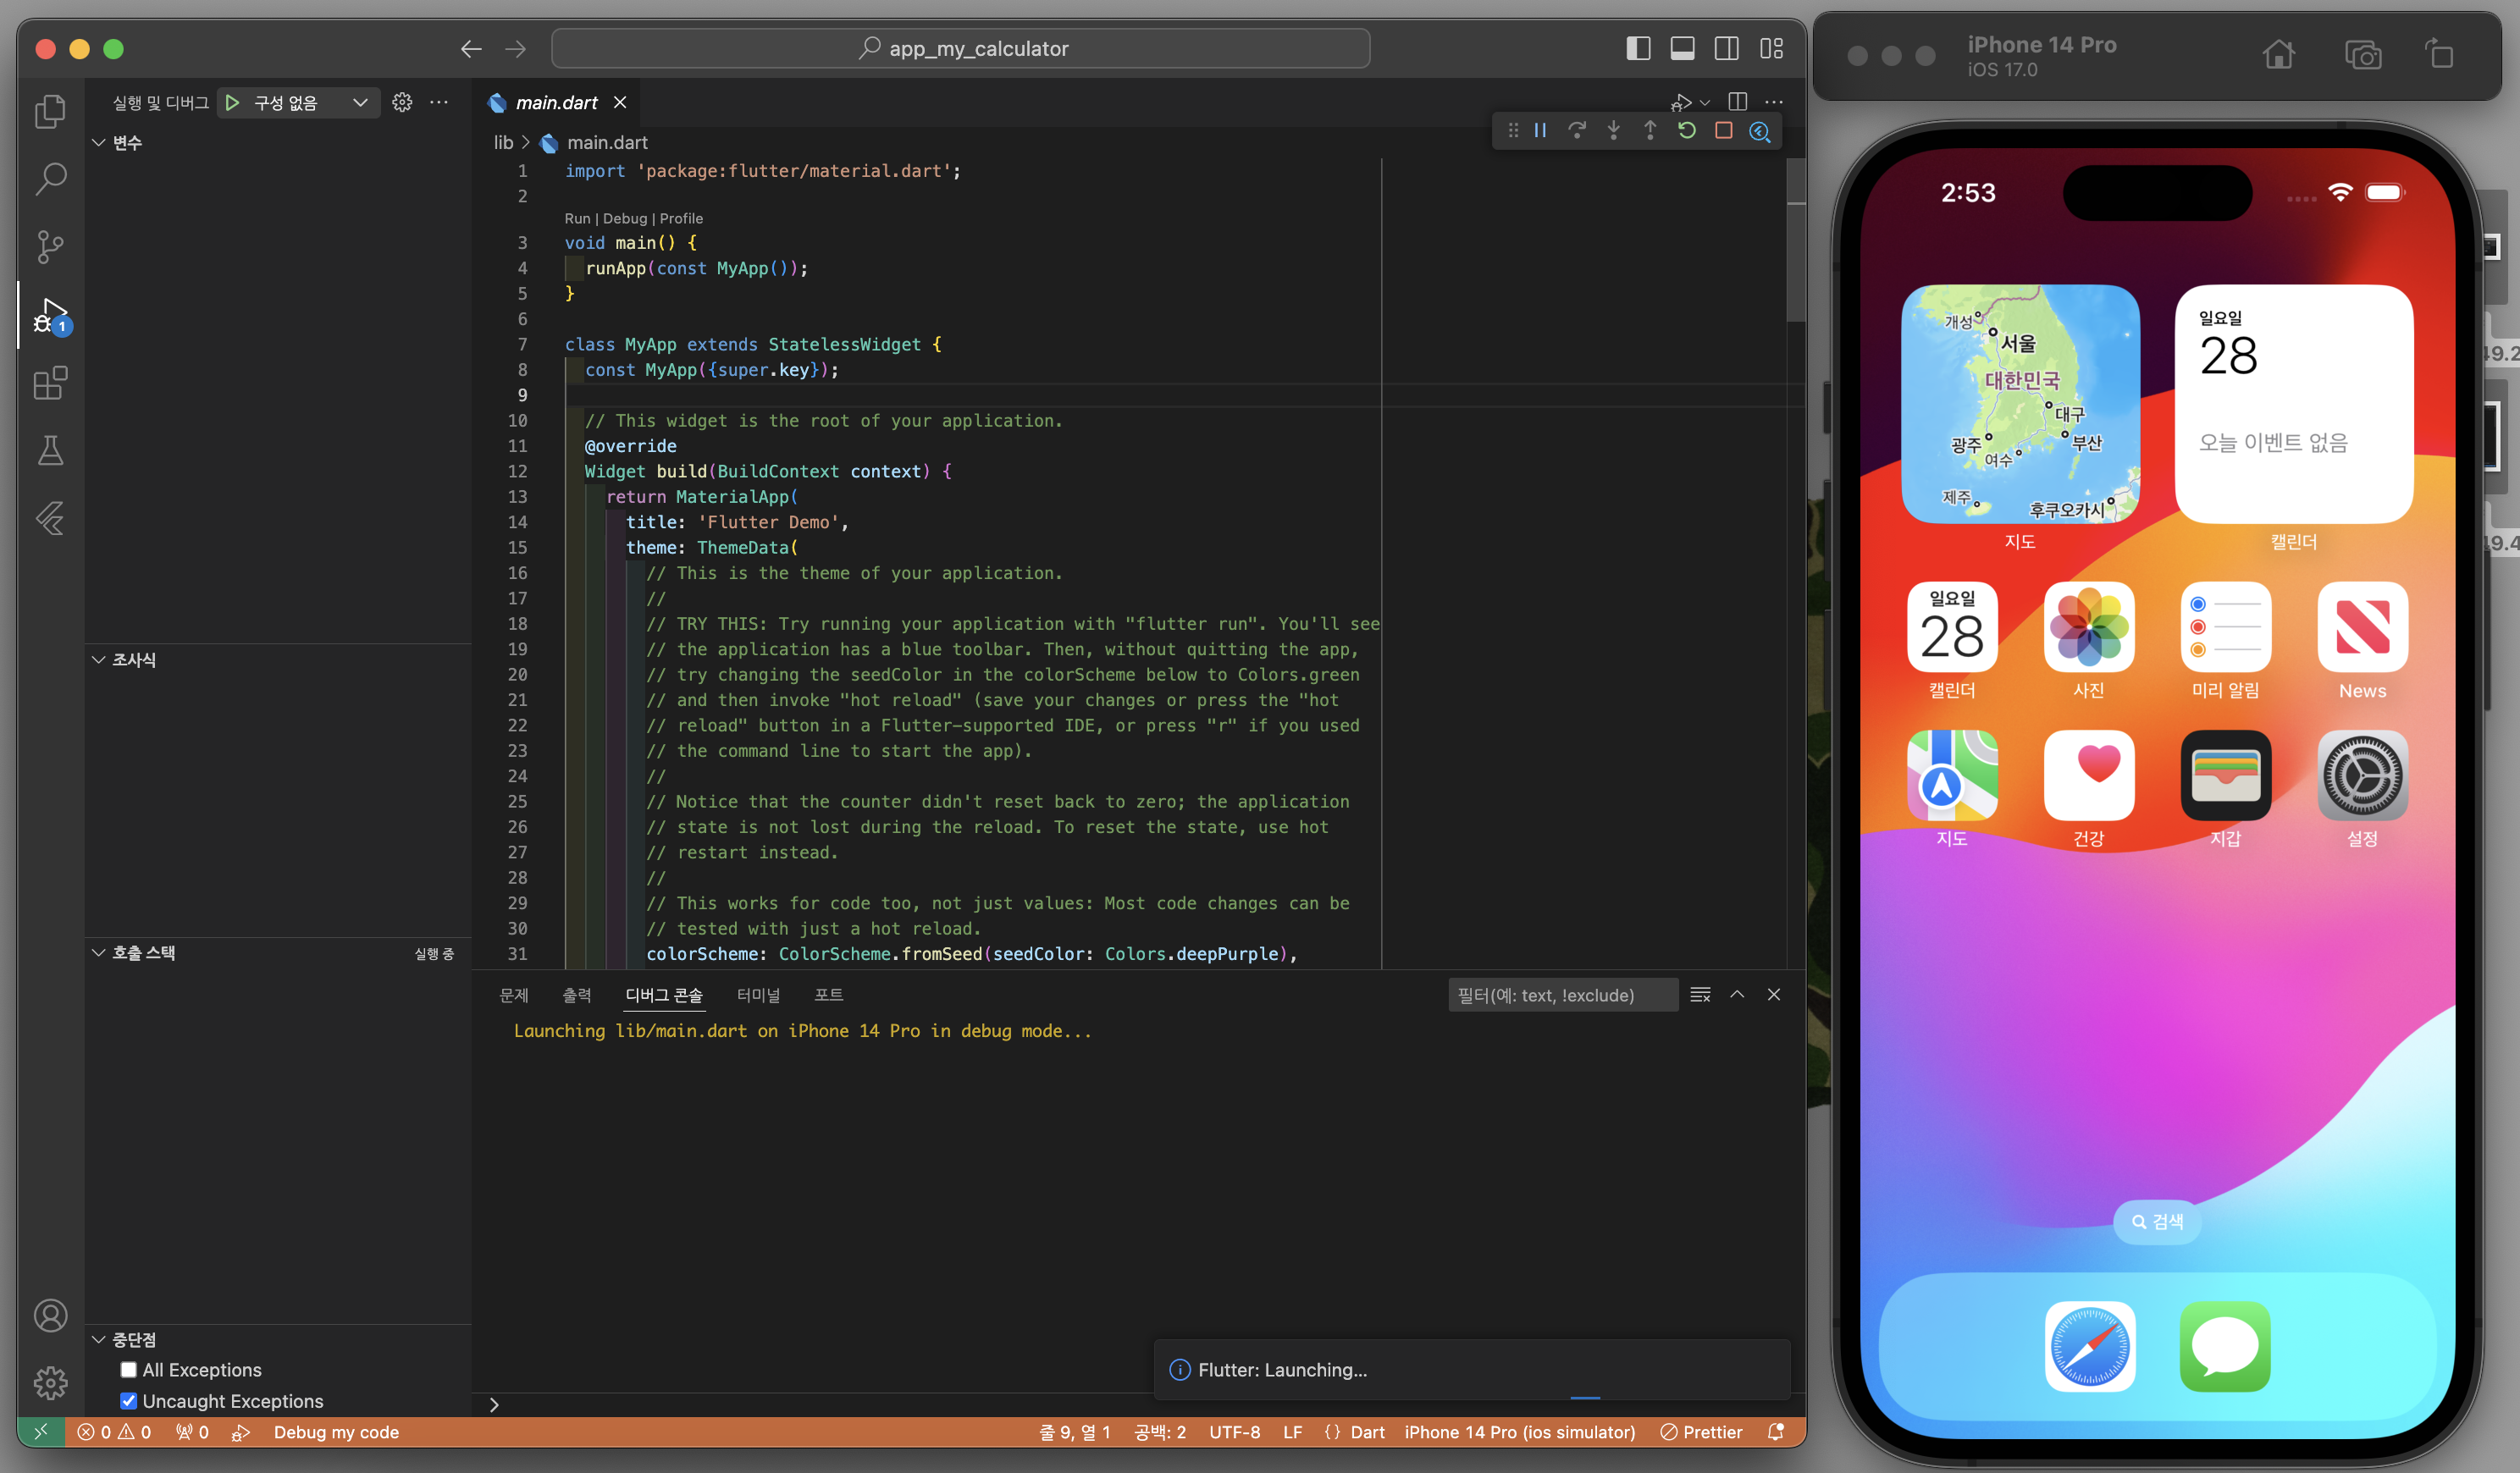Toggle primary sidebar visibility in title bar
Screen dimensions: 2520x1473
coord(1638,48)
